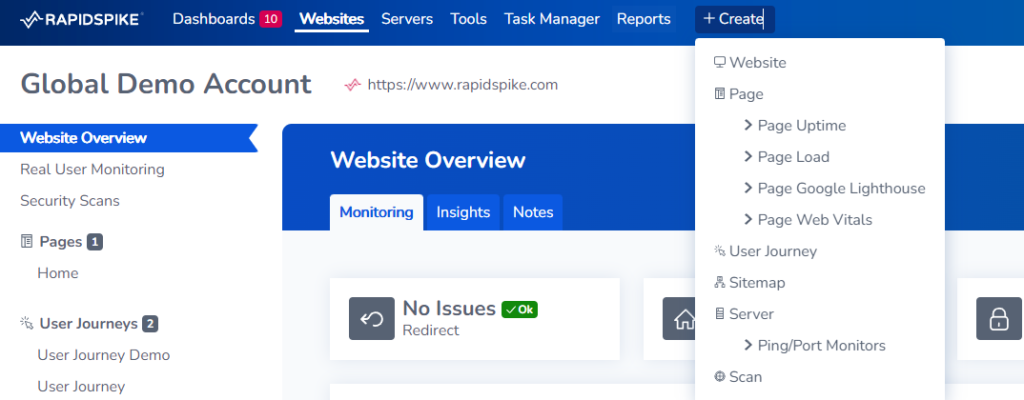Image resolution: width=1024 pixels, height=400 pixels.
Task: Open User Journey Demo in sidebar
Action: pos(104,355)
